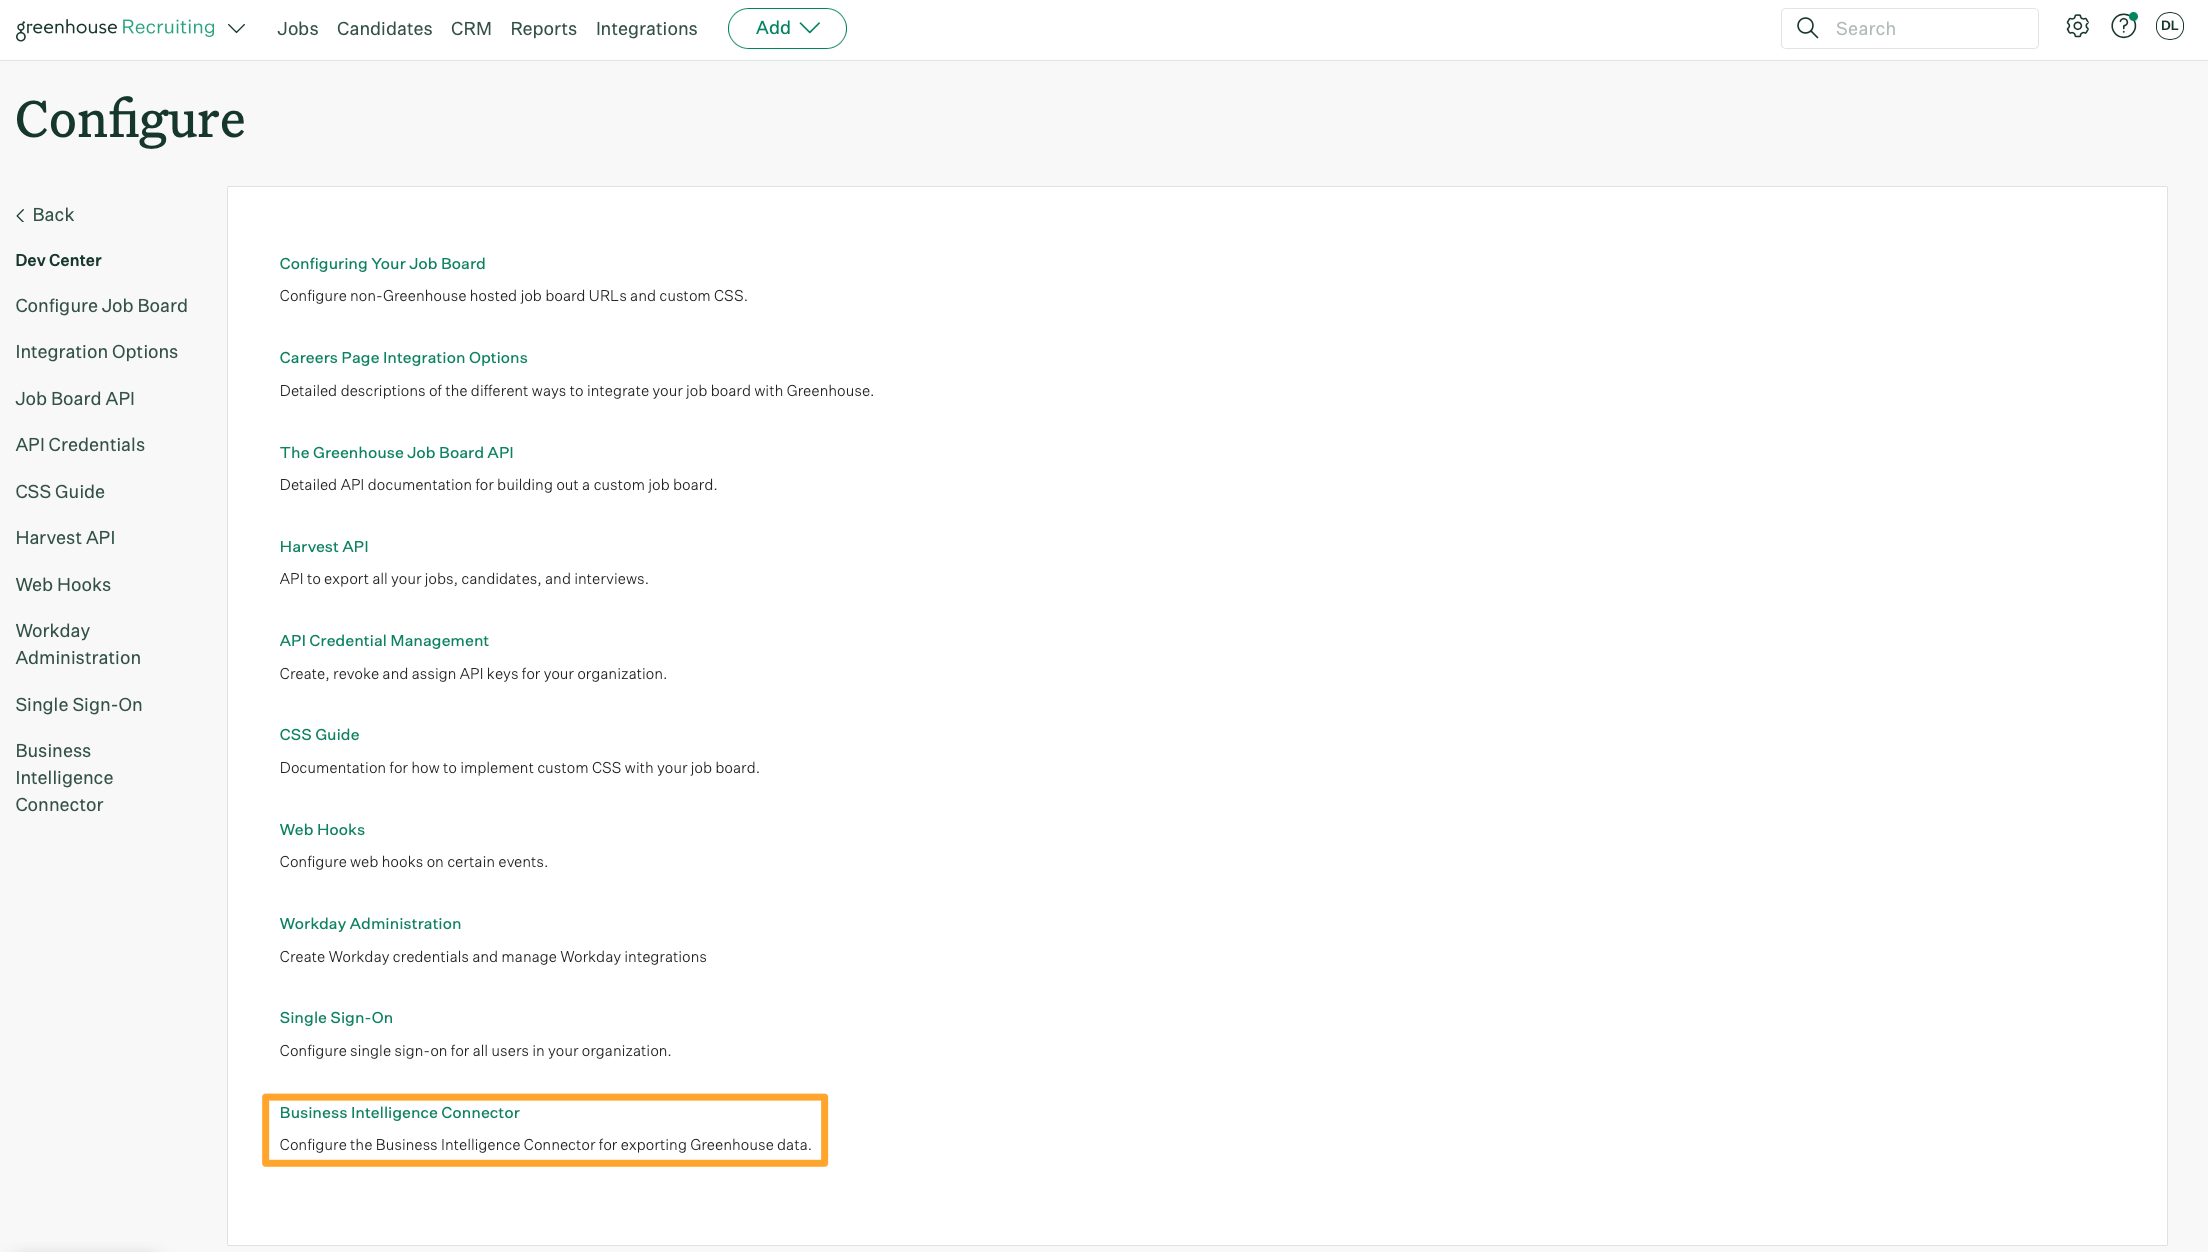Click the help/question mark icon
The height and width of the screenshot is (1252, 2208).
click(x=2123, y=26)
